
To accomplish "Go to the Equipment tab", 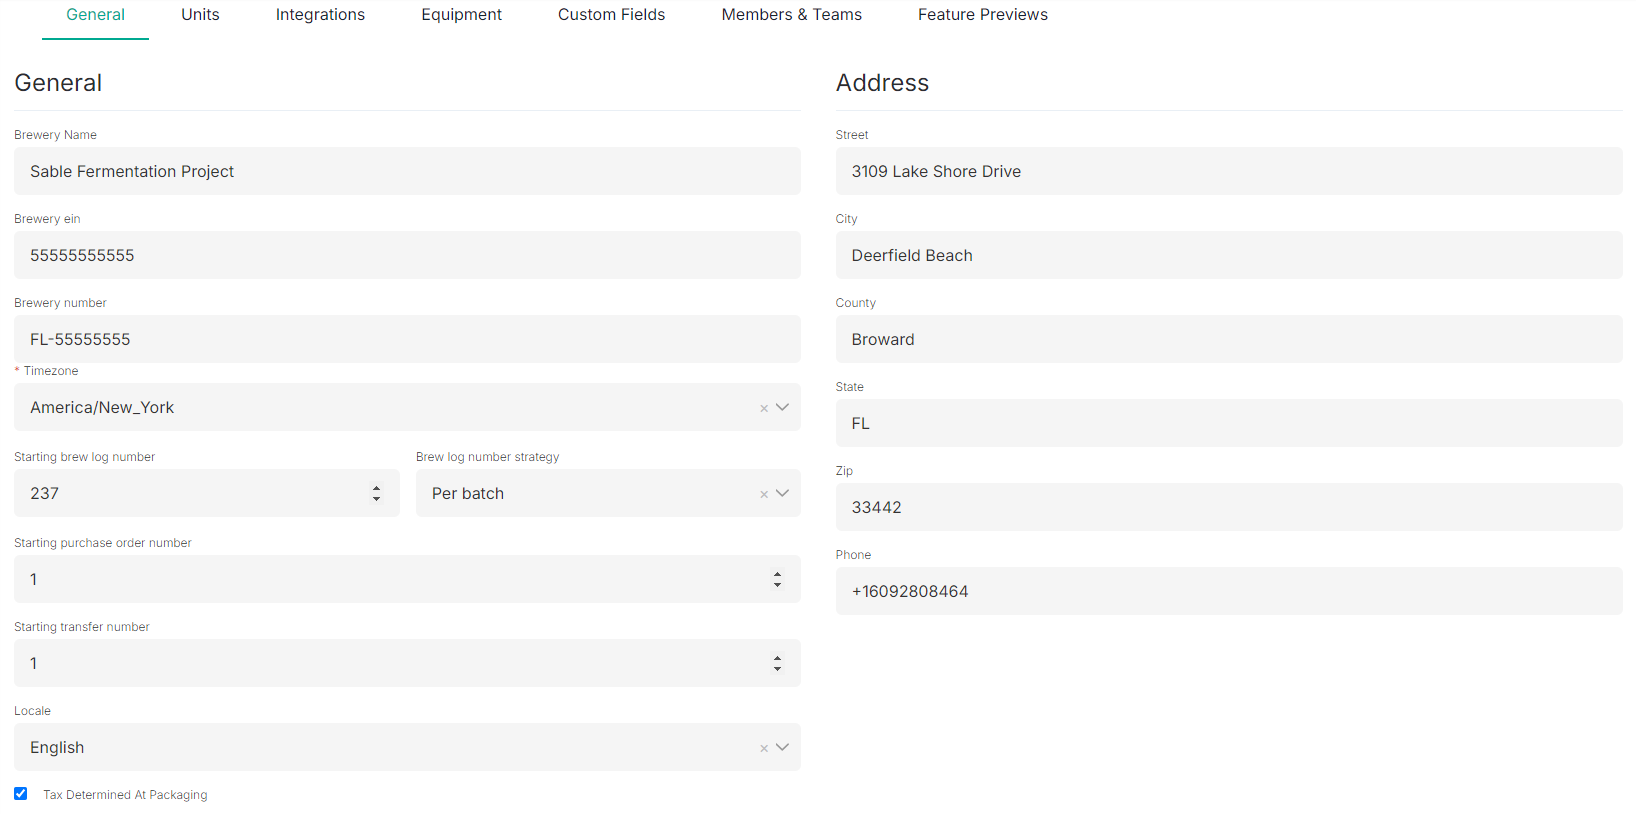I will [461, 15].
